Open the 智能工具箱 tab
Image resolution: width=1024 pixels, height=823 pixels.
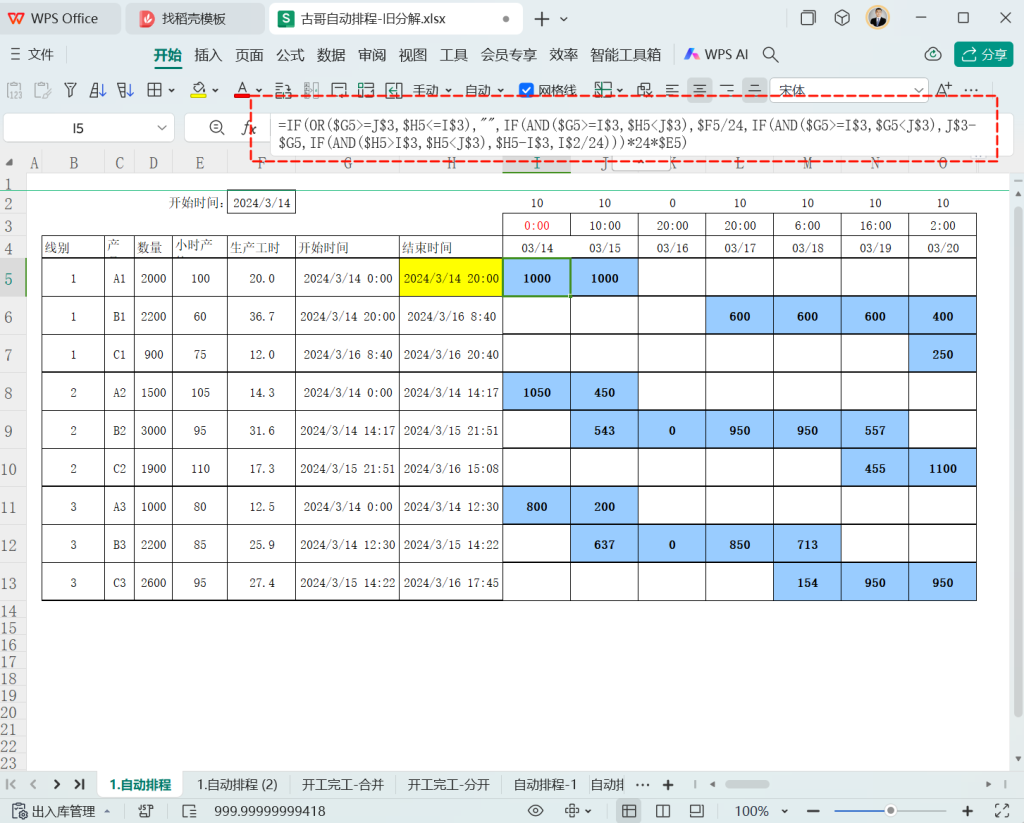(x=626, y=55)
